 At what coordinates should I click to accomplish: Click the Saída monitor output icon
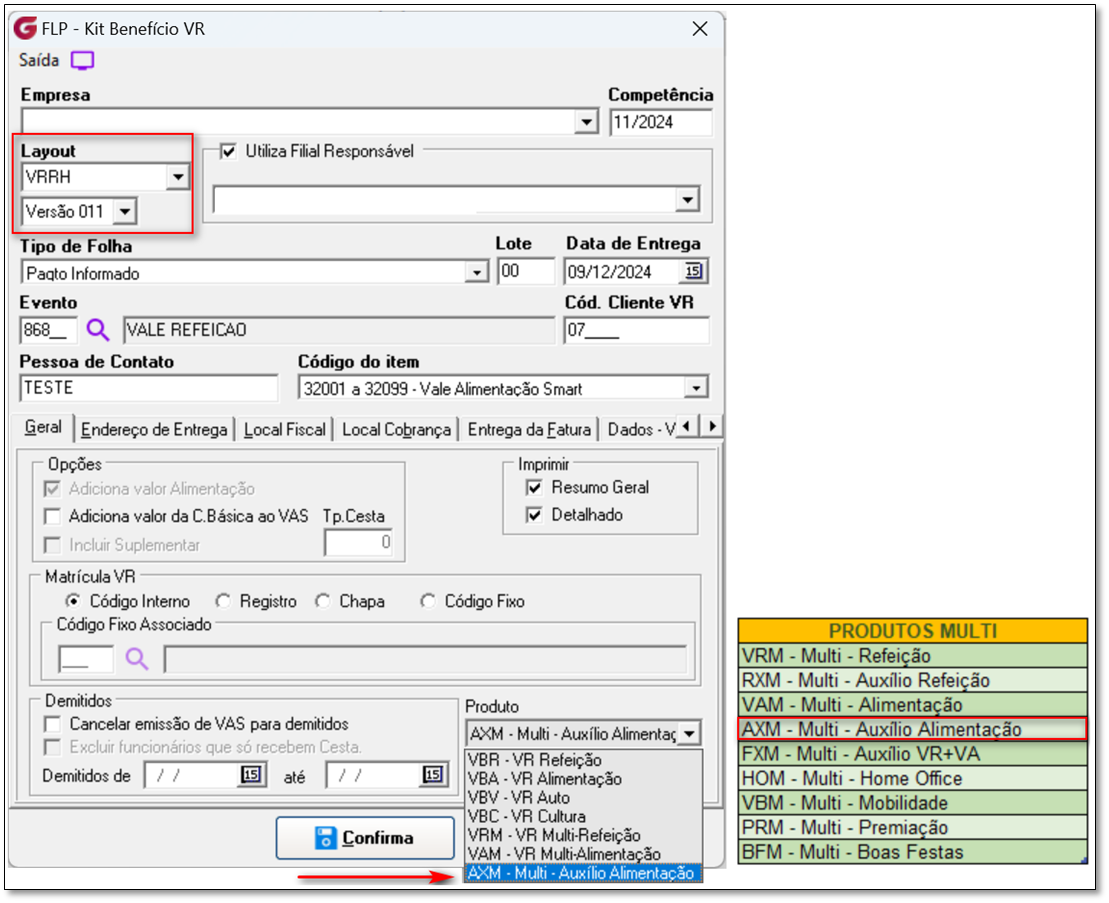tap(82, 61)
